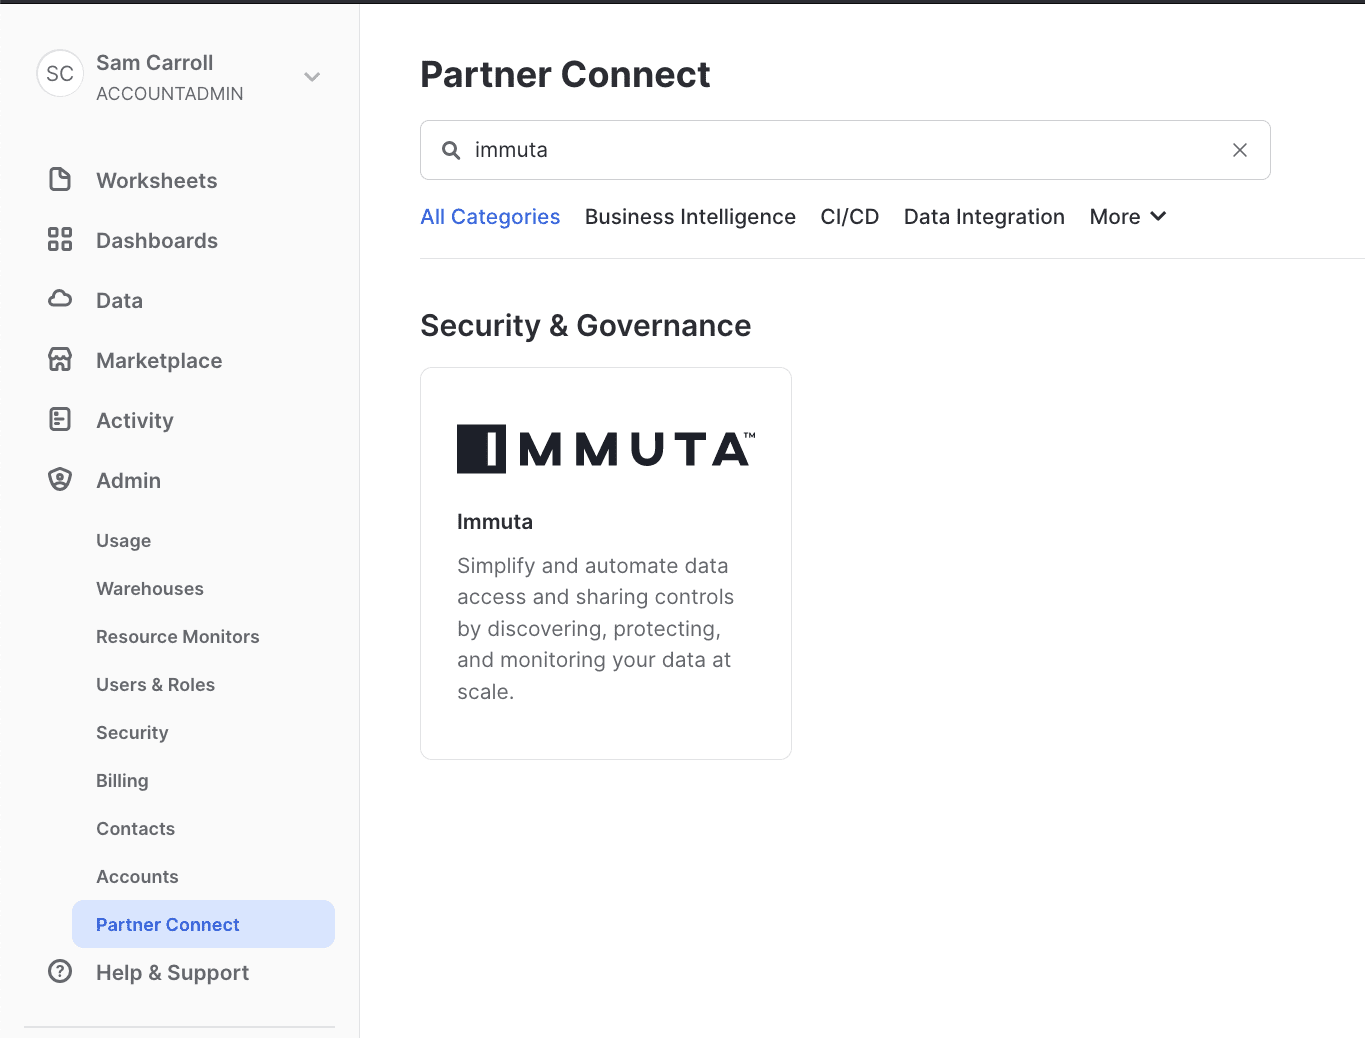
Task: Open the Data section
Action: (x=119, y=300)
